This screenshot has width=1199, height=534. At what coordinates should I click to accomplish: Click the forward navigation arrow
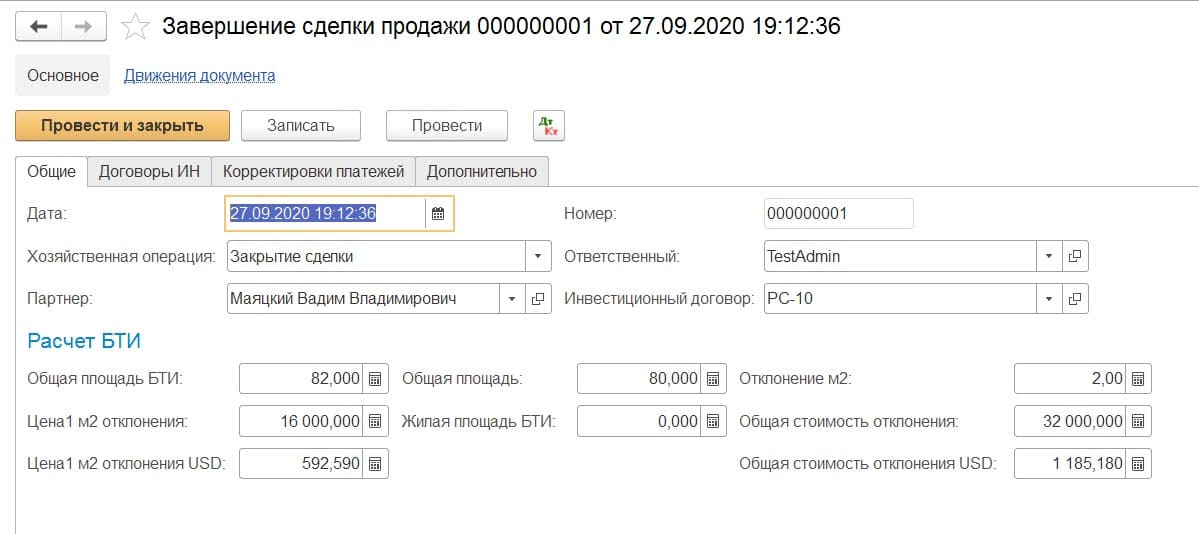(x=84, y=27)
